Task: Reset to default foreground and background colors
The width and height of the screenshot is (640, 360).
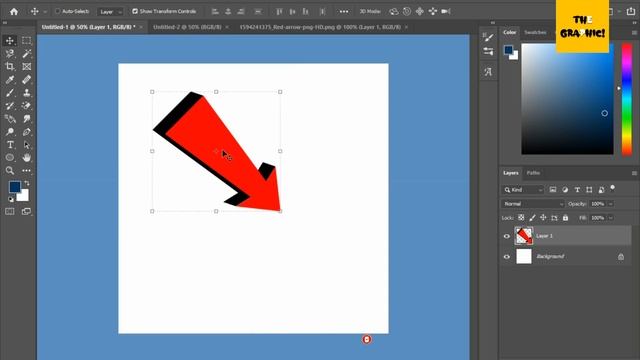Action: click(11, 199)
